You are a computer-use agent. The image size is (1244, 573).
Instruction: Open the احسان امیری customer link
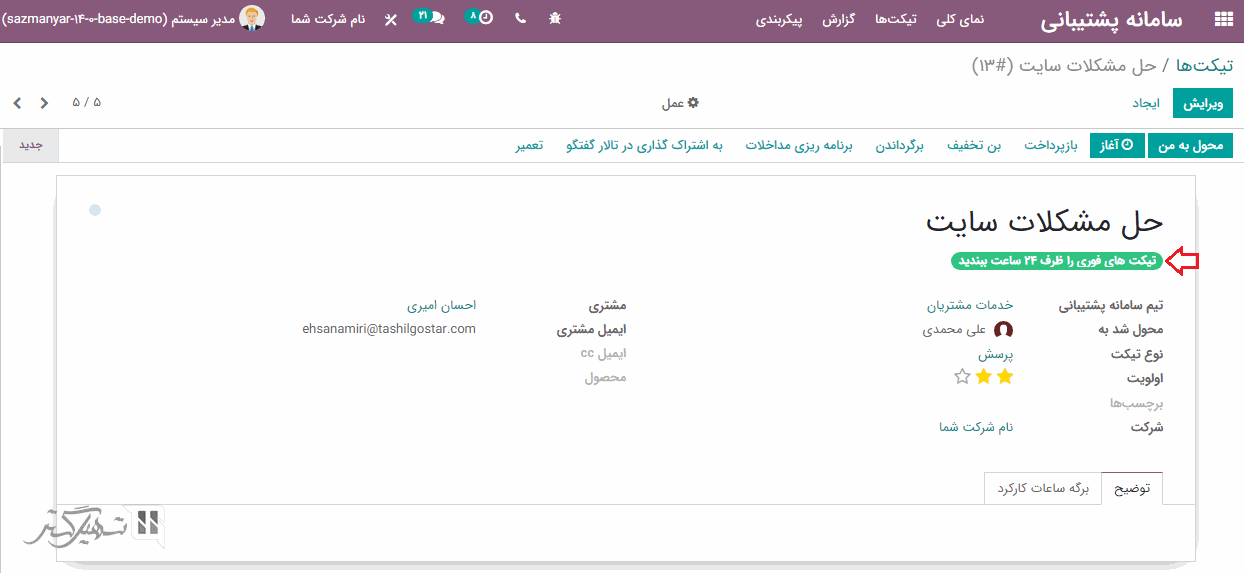click(x=441, y=305)
